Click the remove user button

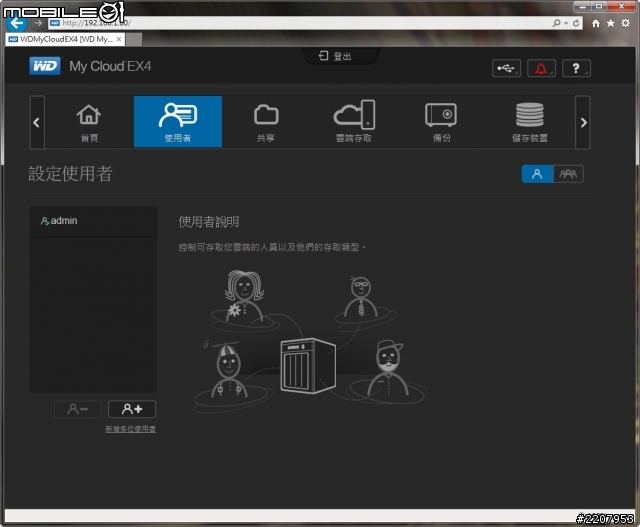(78, 409)
